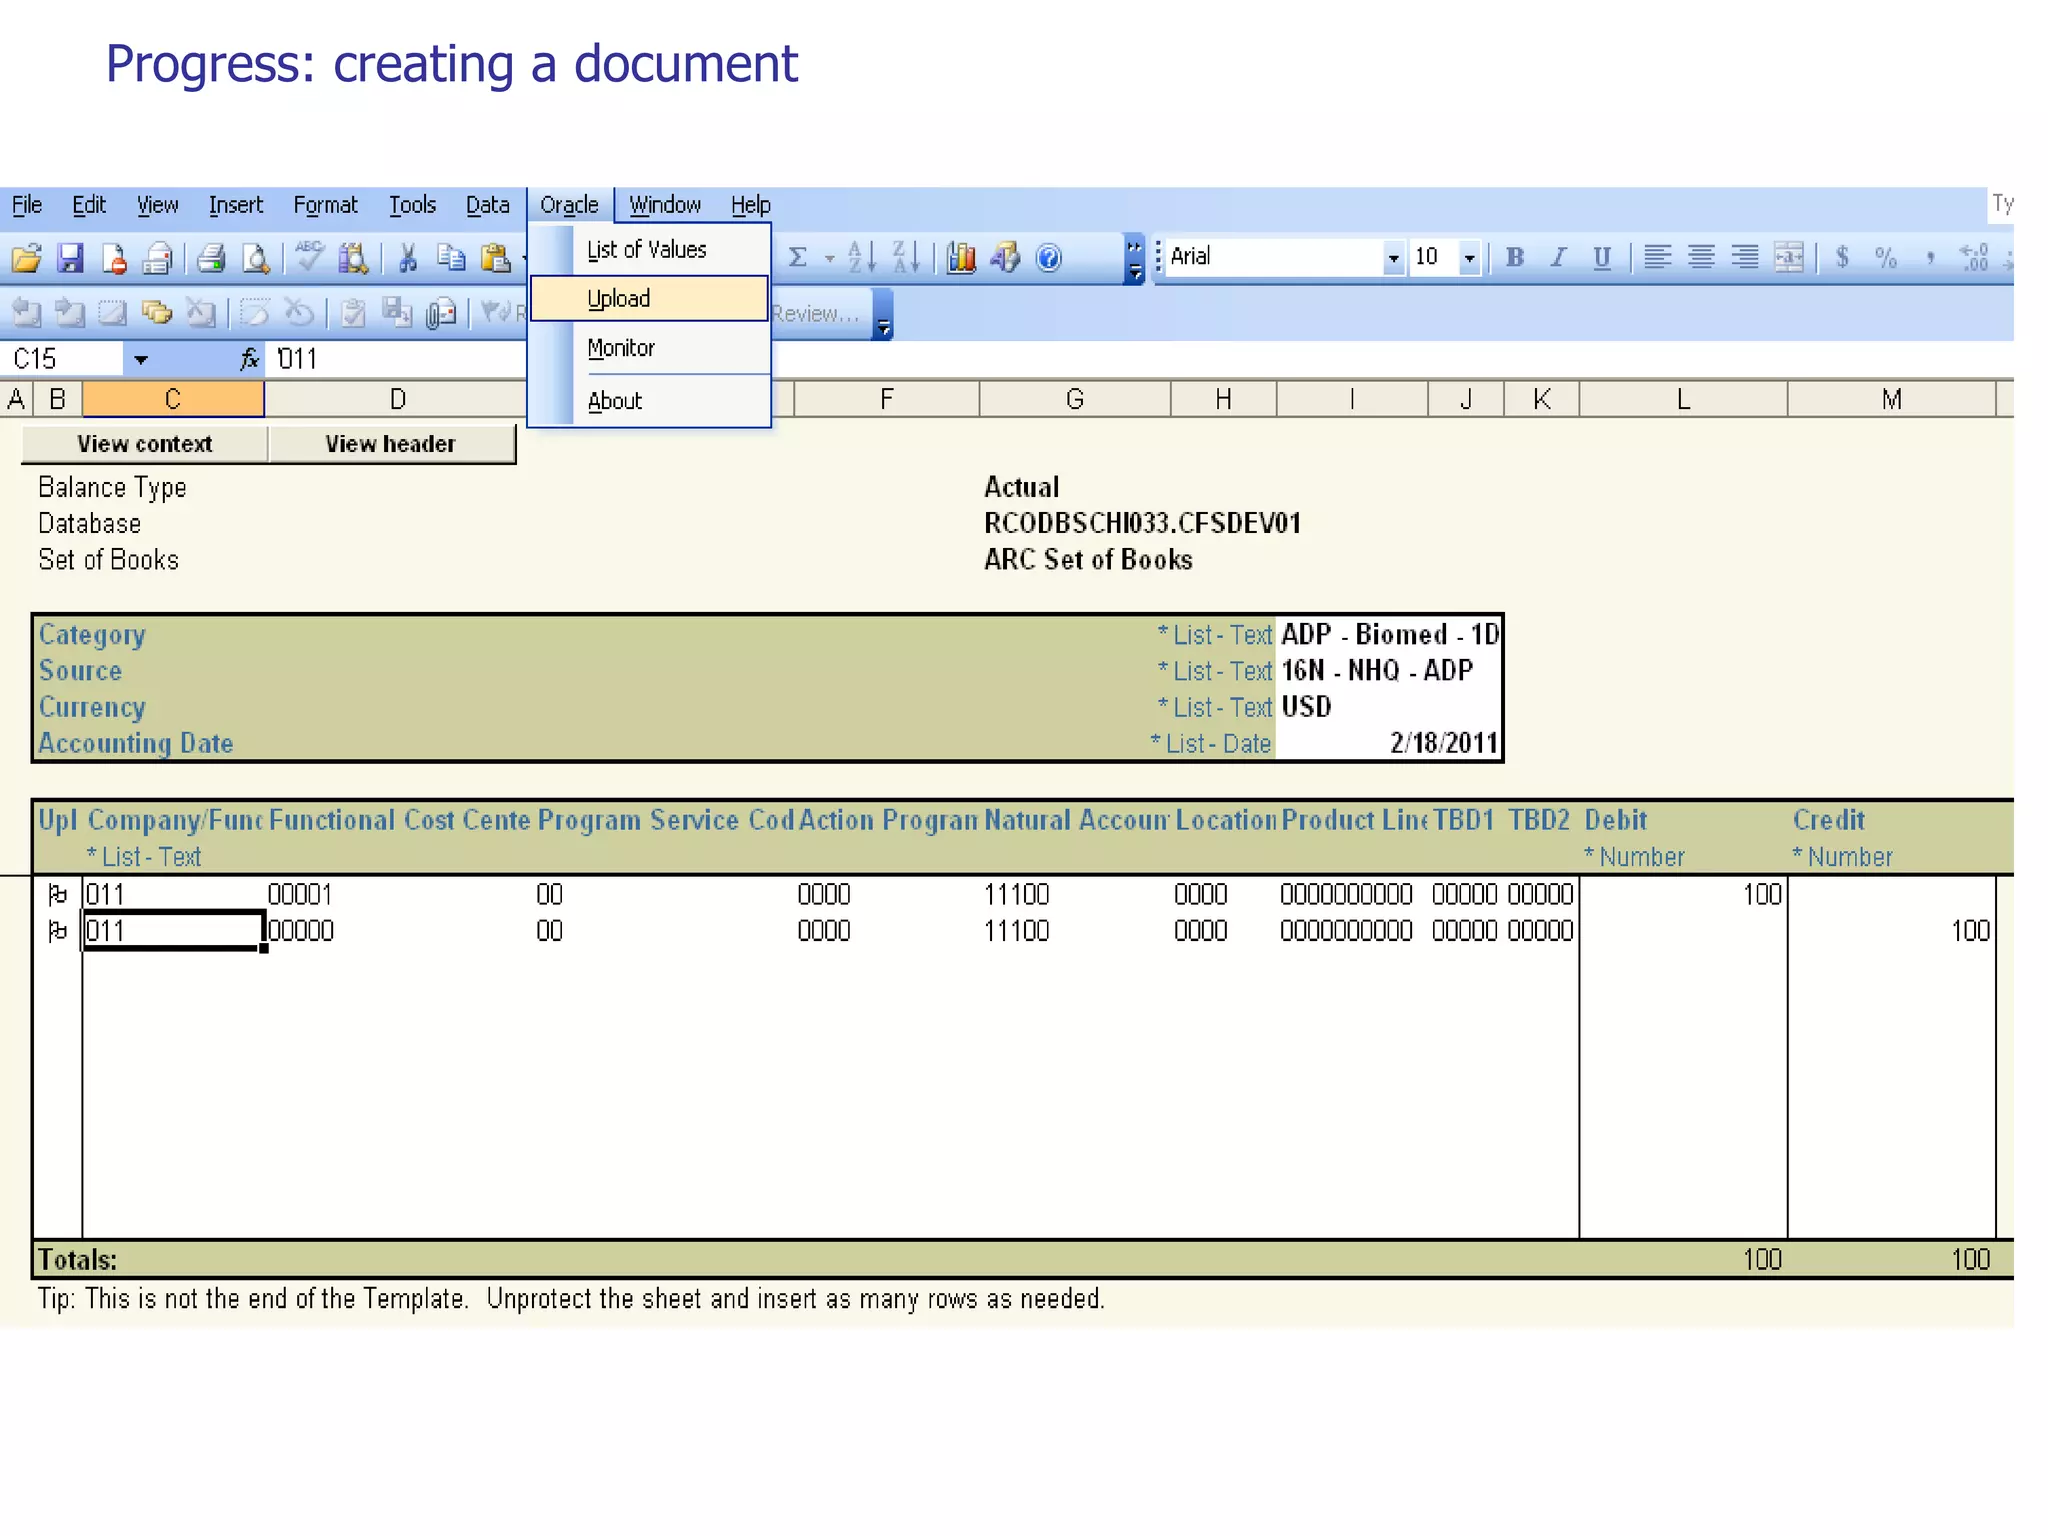Image resolution: width=2048 pixels, height=1536 pixels.
Task: Click the Center alignment icon
Action: 1701,257
